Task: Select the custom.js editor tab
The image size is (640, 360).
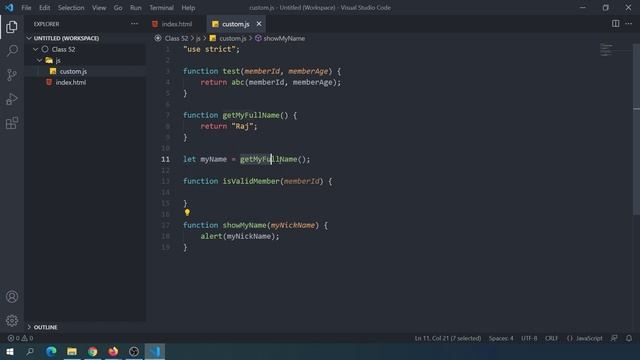Action: pyautogui.click(x=236, y=24)
